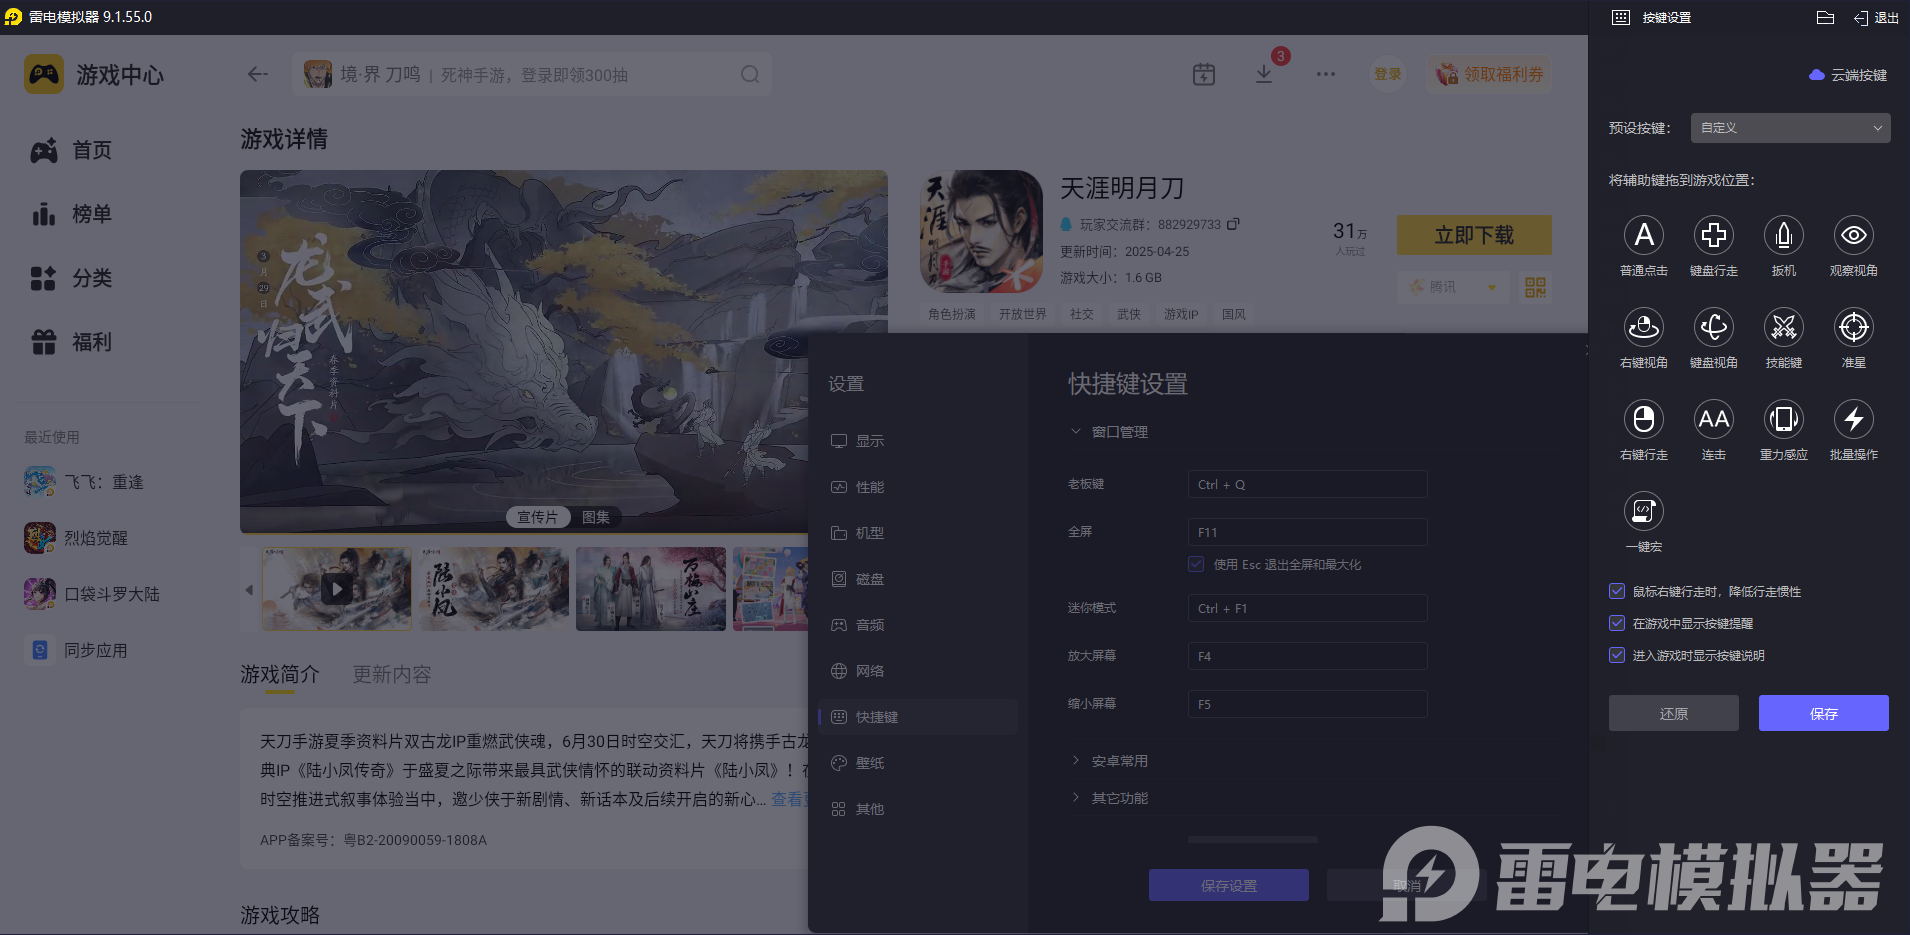This screenshot has width=1910, height=935.
Task: Switch to the 显示 settings tab
Action: 868,440
